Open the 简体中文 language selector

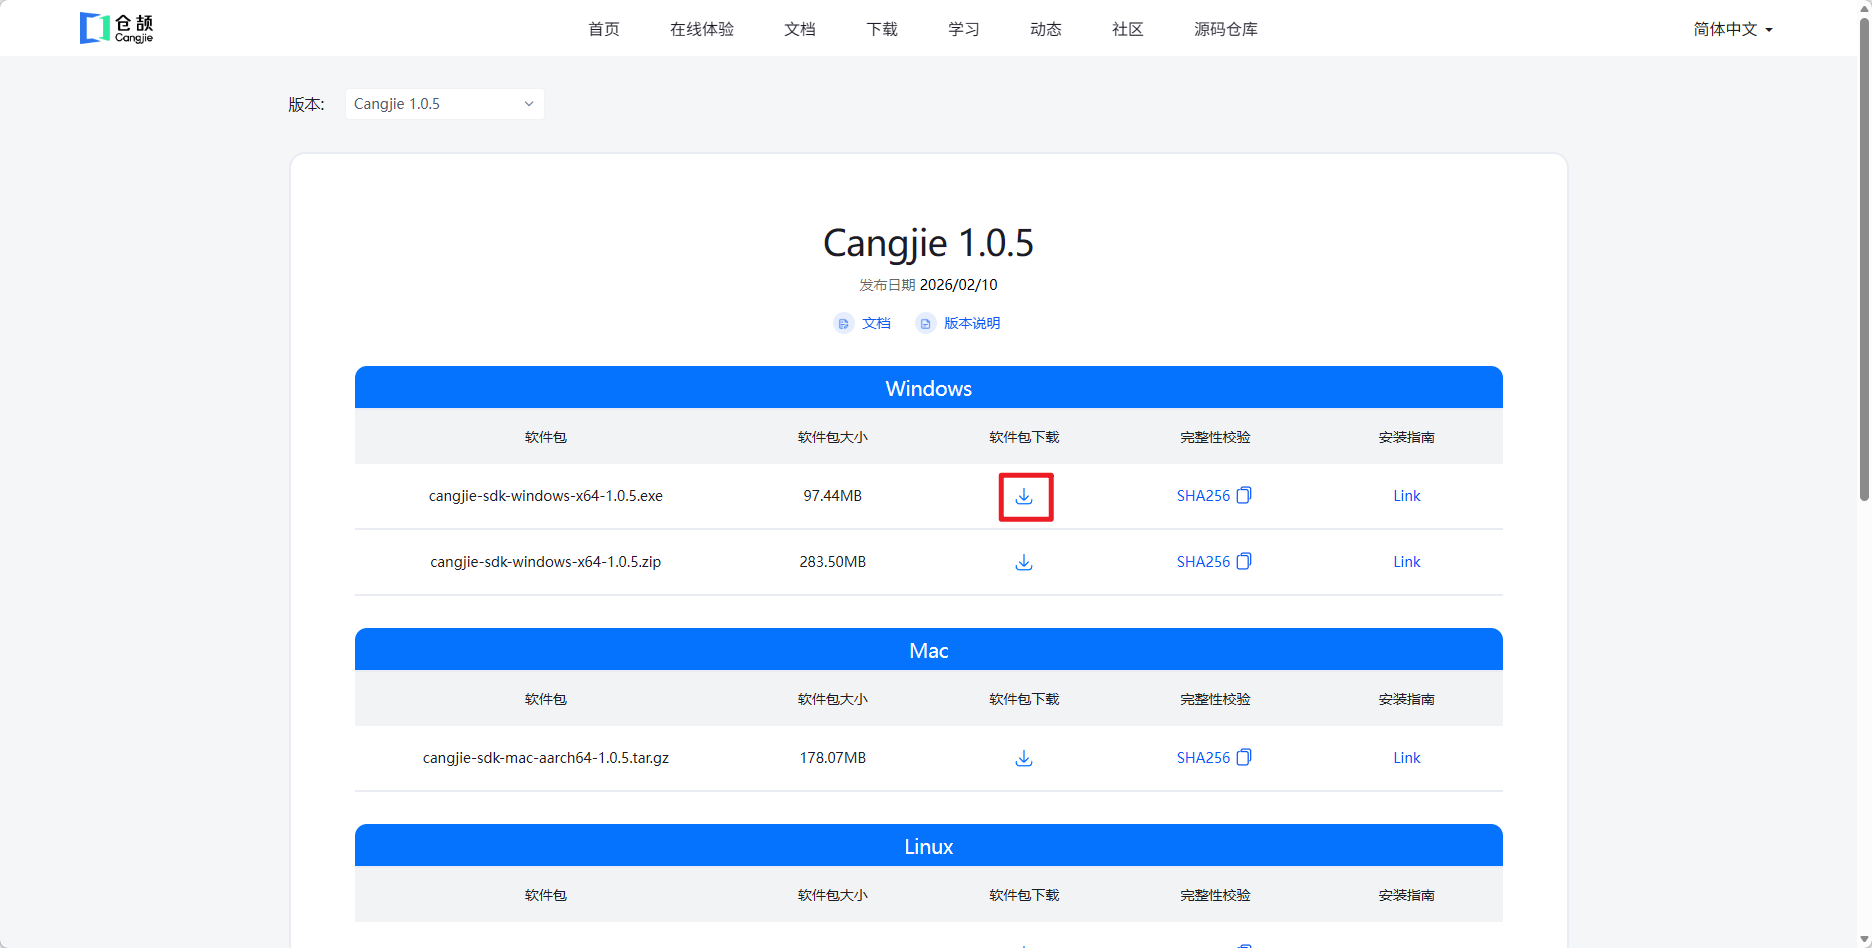[1732, 29]
